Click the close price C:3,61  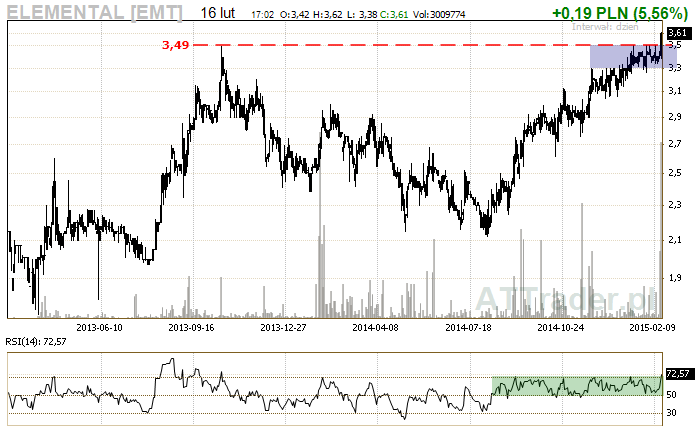pos(394,15)
